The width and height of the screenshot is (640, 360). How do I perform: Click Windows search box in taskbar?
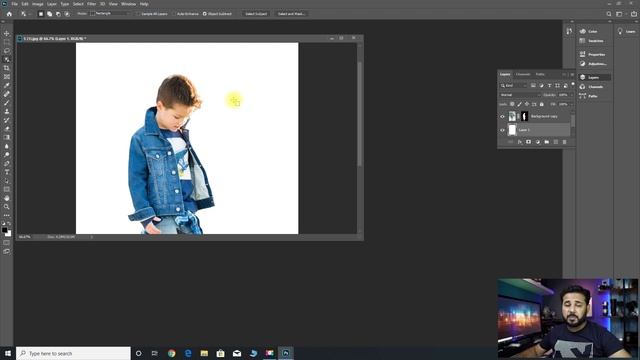73,353
